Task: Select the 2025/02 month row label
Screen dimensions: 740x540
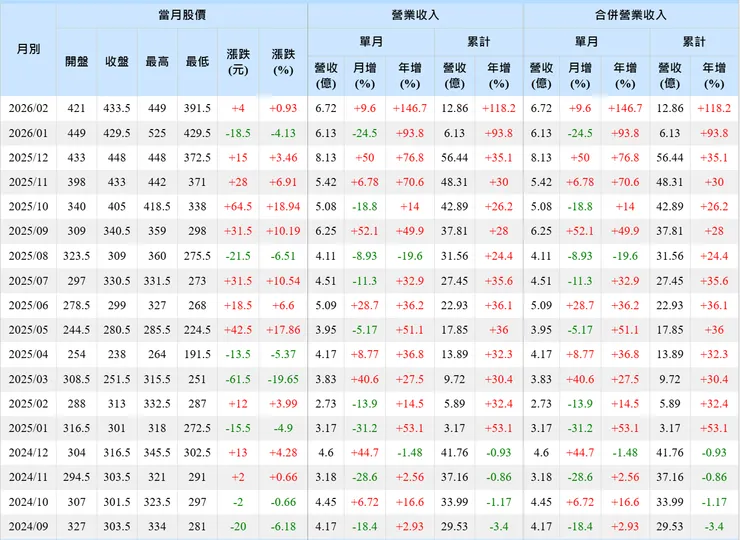Action: click(28, 404)
